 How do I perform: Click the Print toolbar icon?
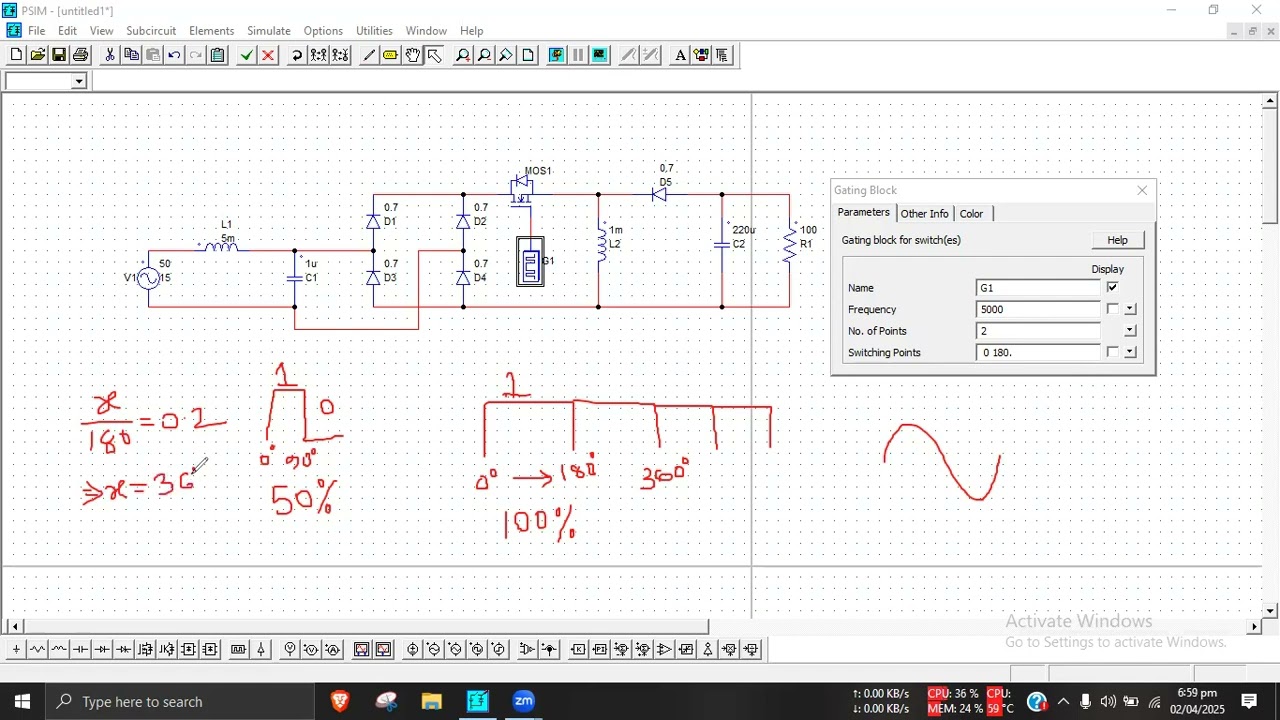(80, 55)
